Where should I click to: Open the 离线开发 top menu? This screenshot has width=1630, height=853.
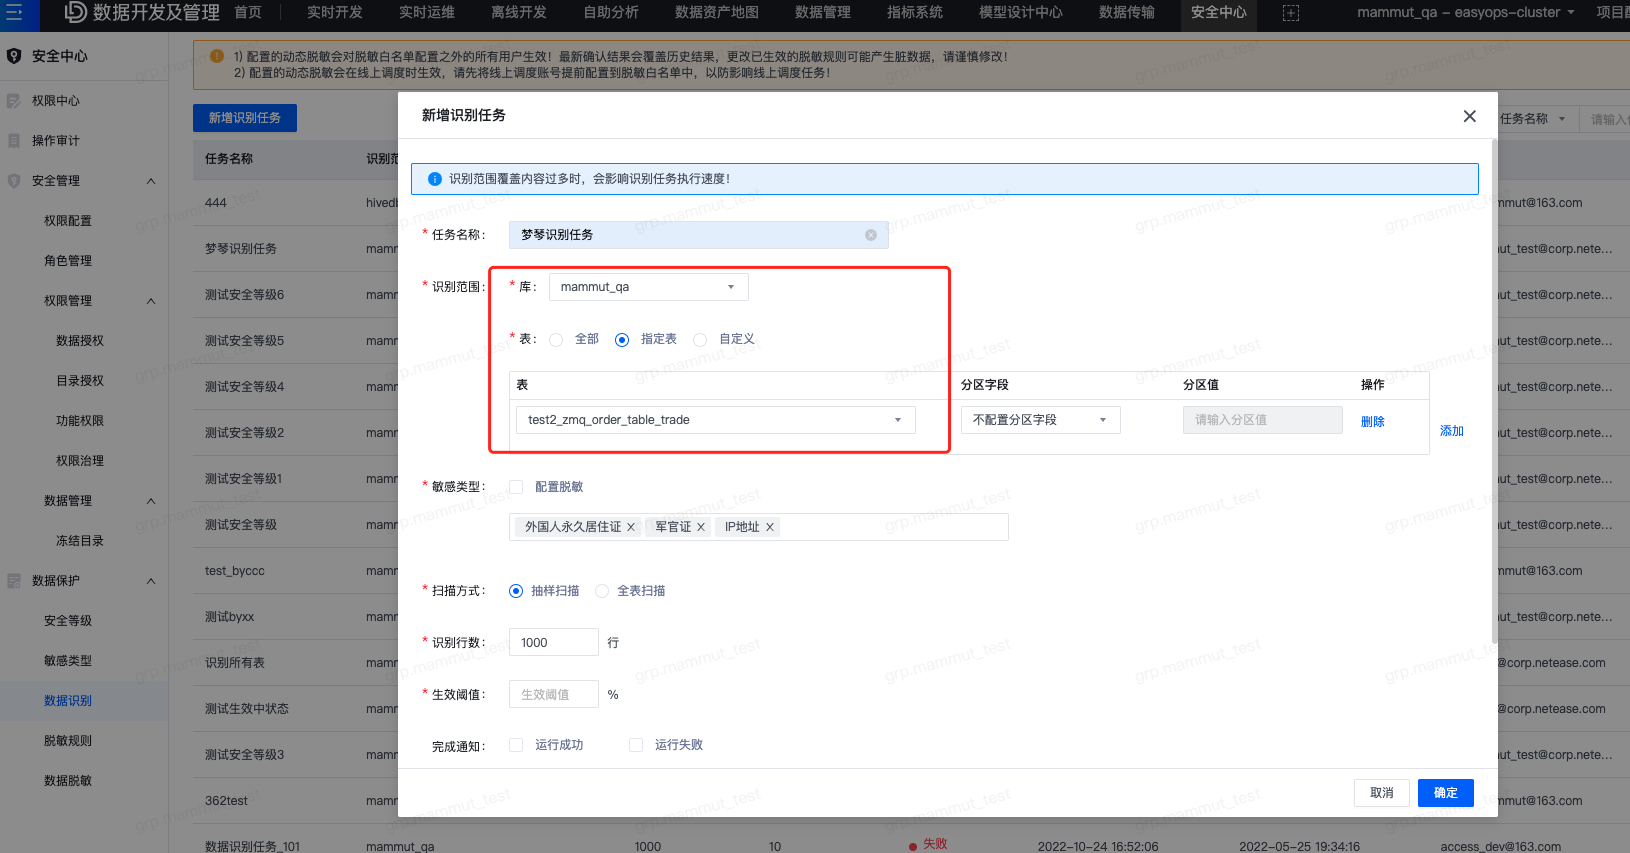click(519, 12)
